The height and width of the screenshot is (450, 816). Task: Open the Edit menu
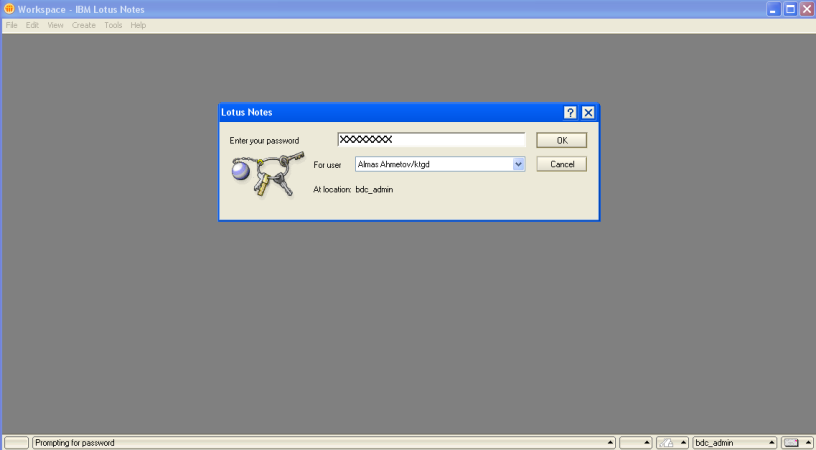coord(32,25)
